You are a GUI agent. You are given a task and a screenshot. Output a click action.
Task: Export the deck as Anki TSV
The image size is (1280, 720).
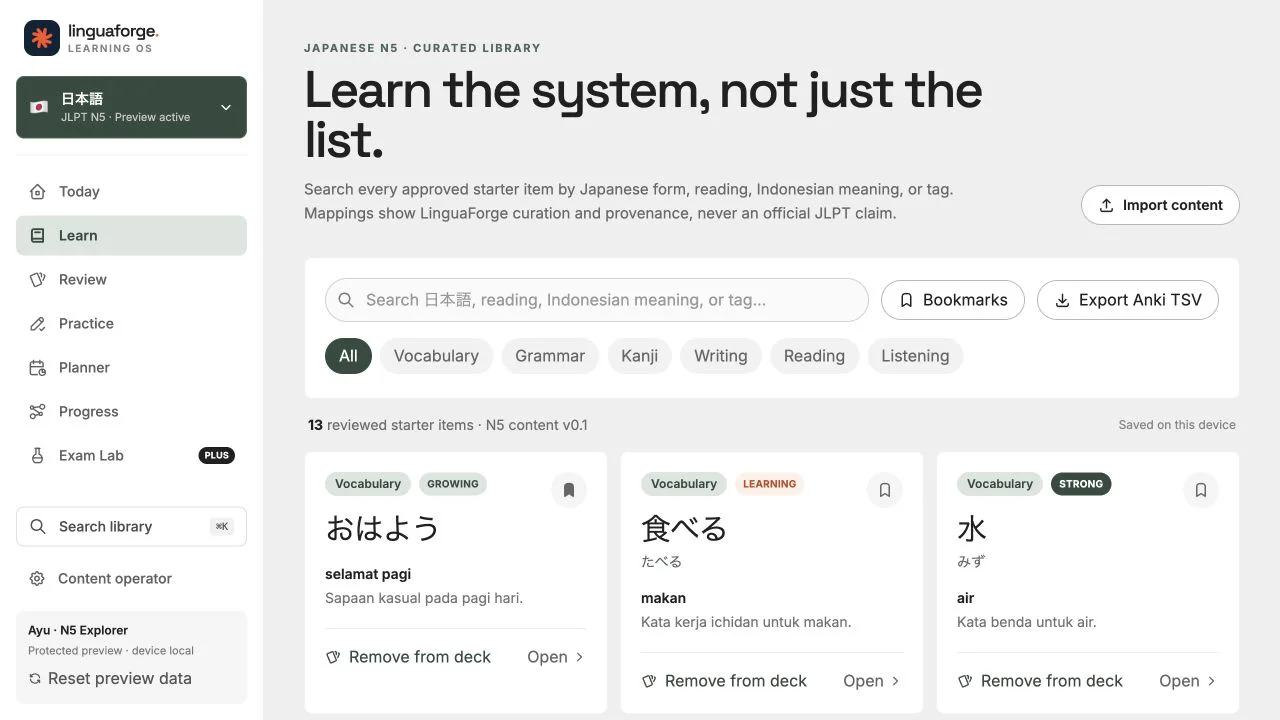point(1128,300)
